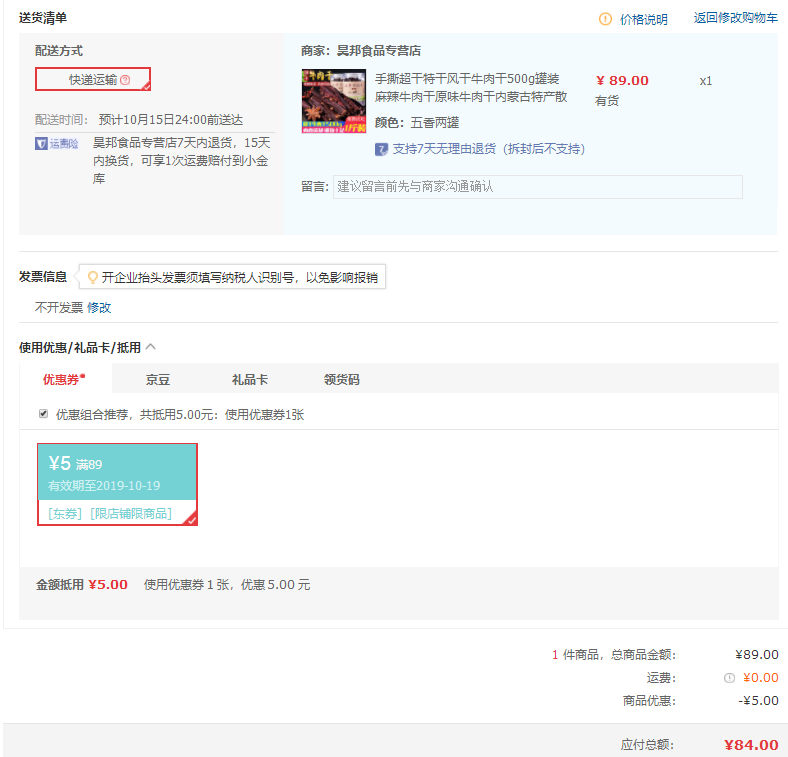Switch to the 礼品卡 tab

250,380
